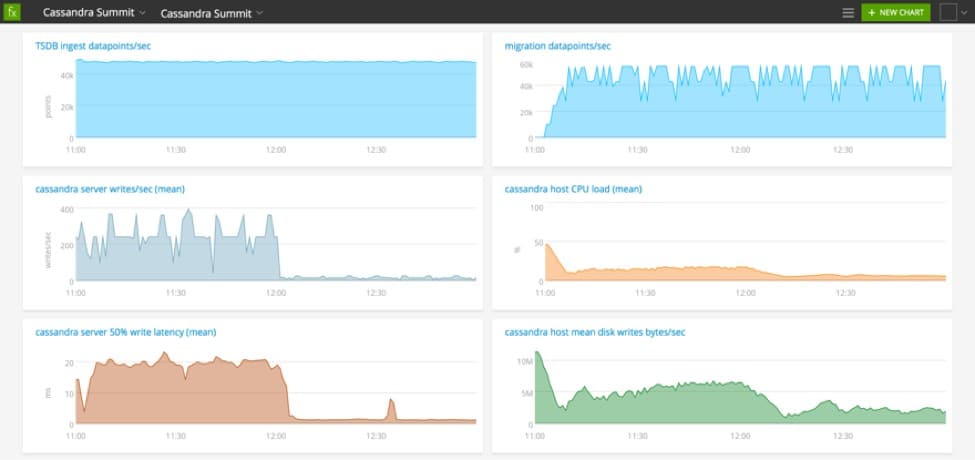Open the hamburger menu icon
Image resolution: width=975 pixels, height=460 pixels.
point(848,12)
